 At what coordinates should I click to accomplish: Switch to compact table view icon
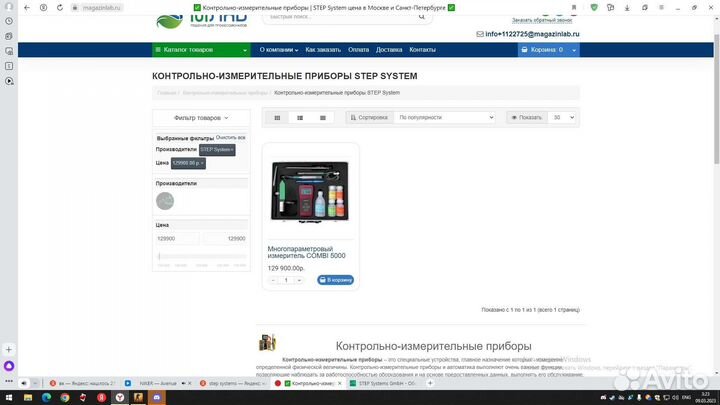322,117
